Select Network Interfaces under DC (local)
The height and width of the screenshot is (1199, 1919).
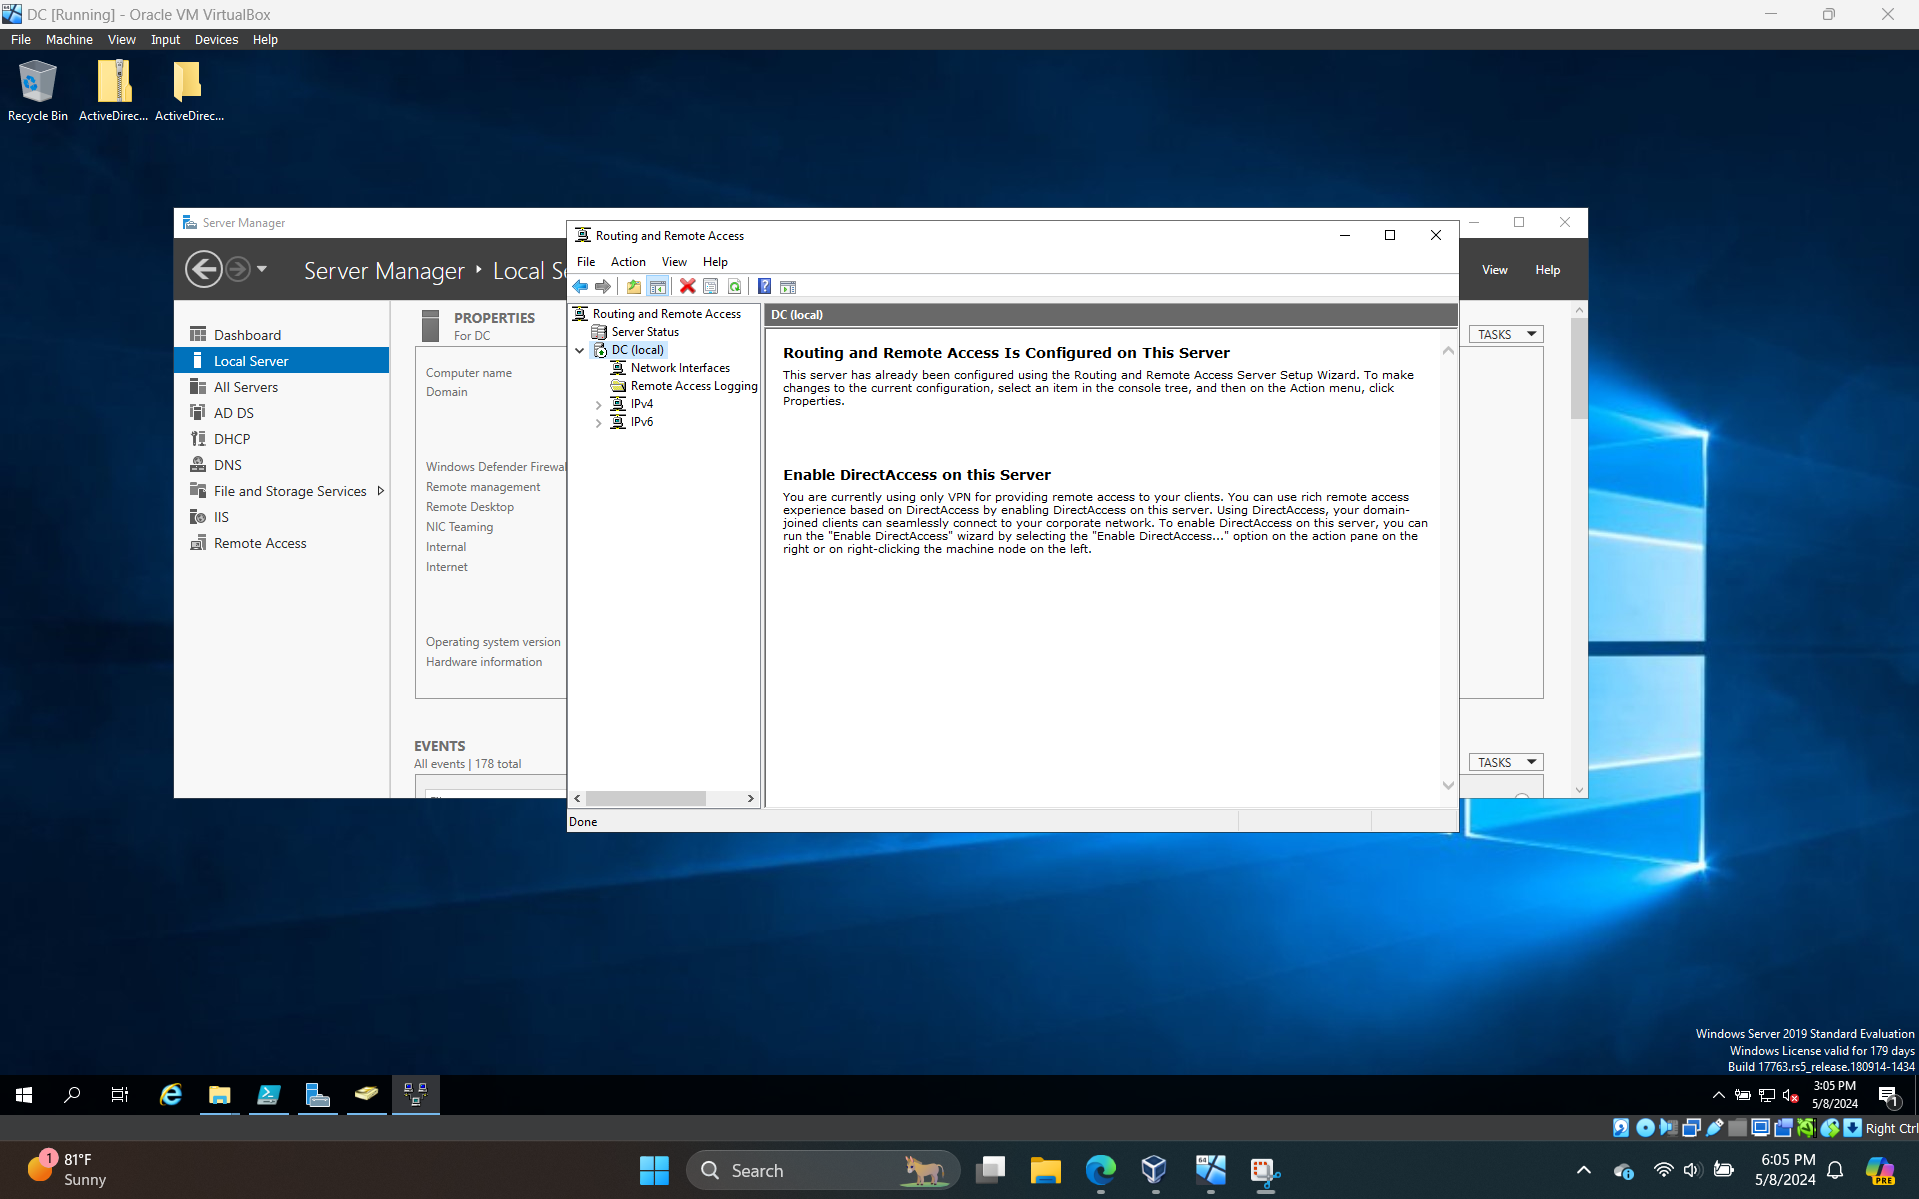tap(679, 367)
